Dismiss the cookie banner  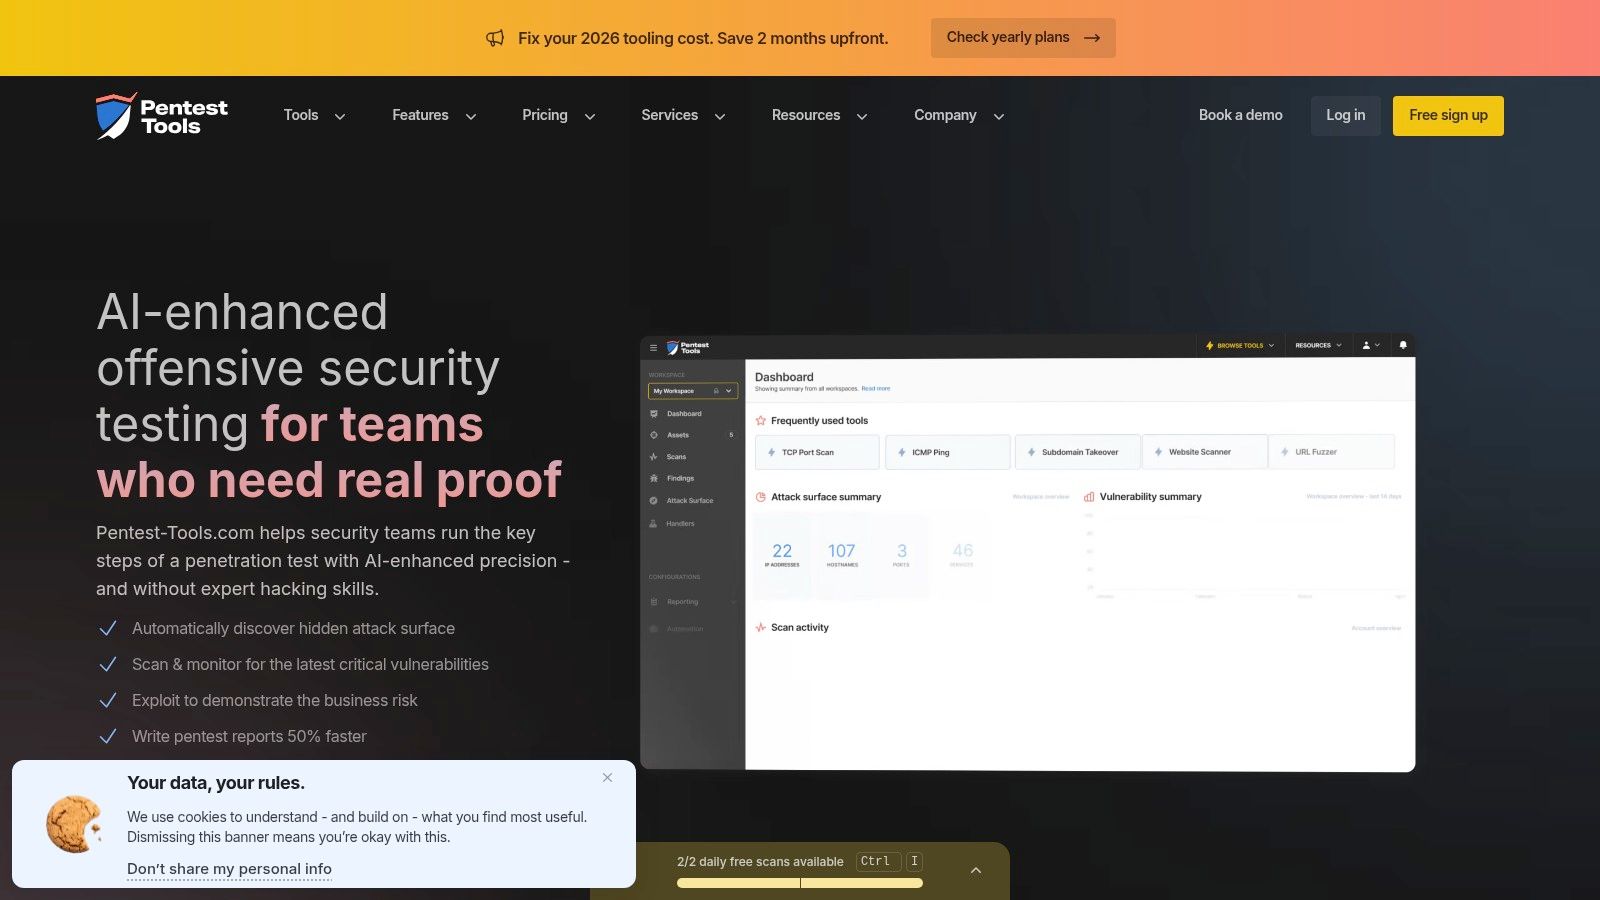pyautogui.click(x=607, y=777)
